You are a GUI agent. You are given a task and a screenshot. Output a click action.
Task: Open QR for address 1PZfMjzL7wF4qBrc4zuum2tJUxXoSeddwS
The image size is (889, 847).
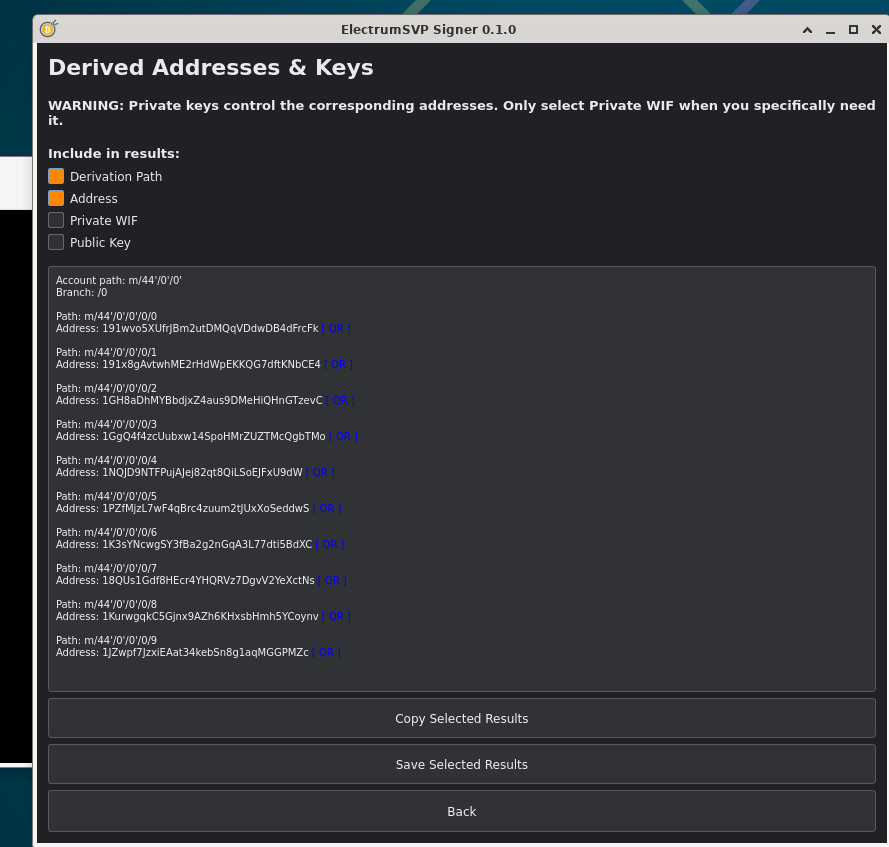point(327,509)
